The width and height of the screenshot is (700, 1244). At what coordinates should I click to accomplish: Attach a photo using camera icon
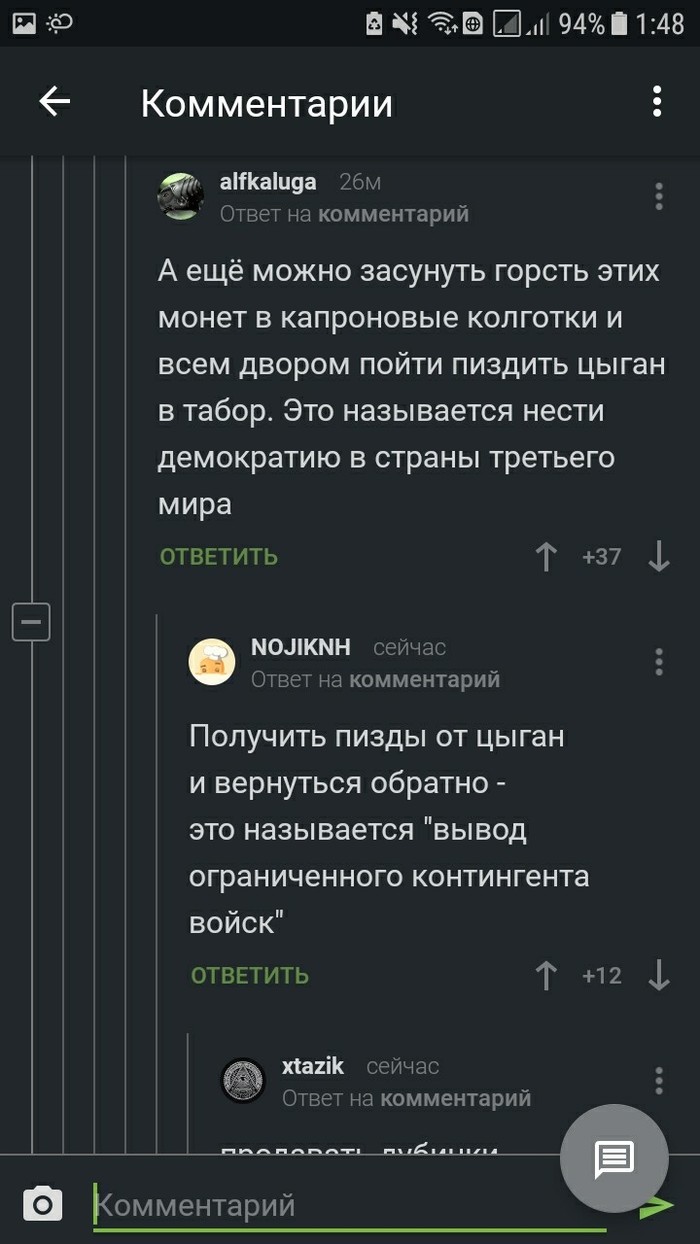click(x=42, y=1204)
